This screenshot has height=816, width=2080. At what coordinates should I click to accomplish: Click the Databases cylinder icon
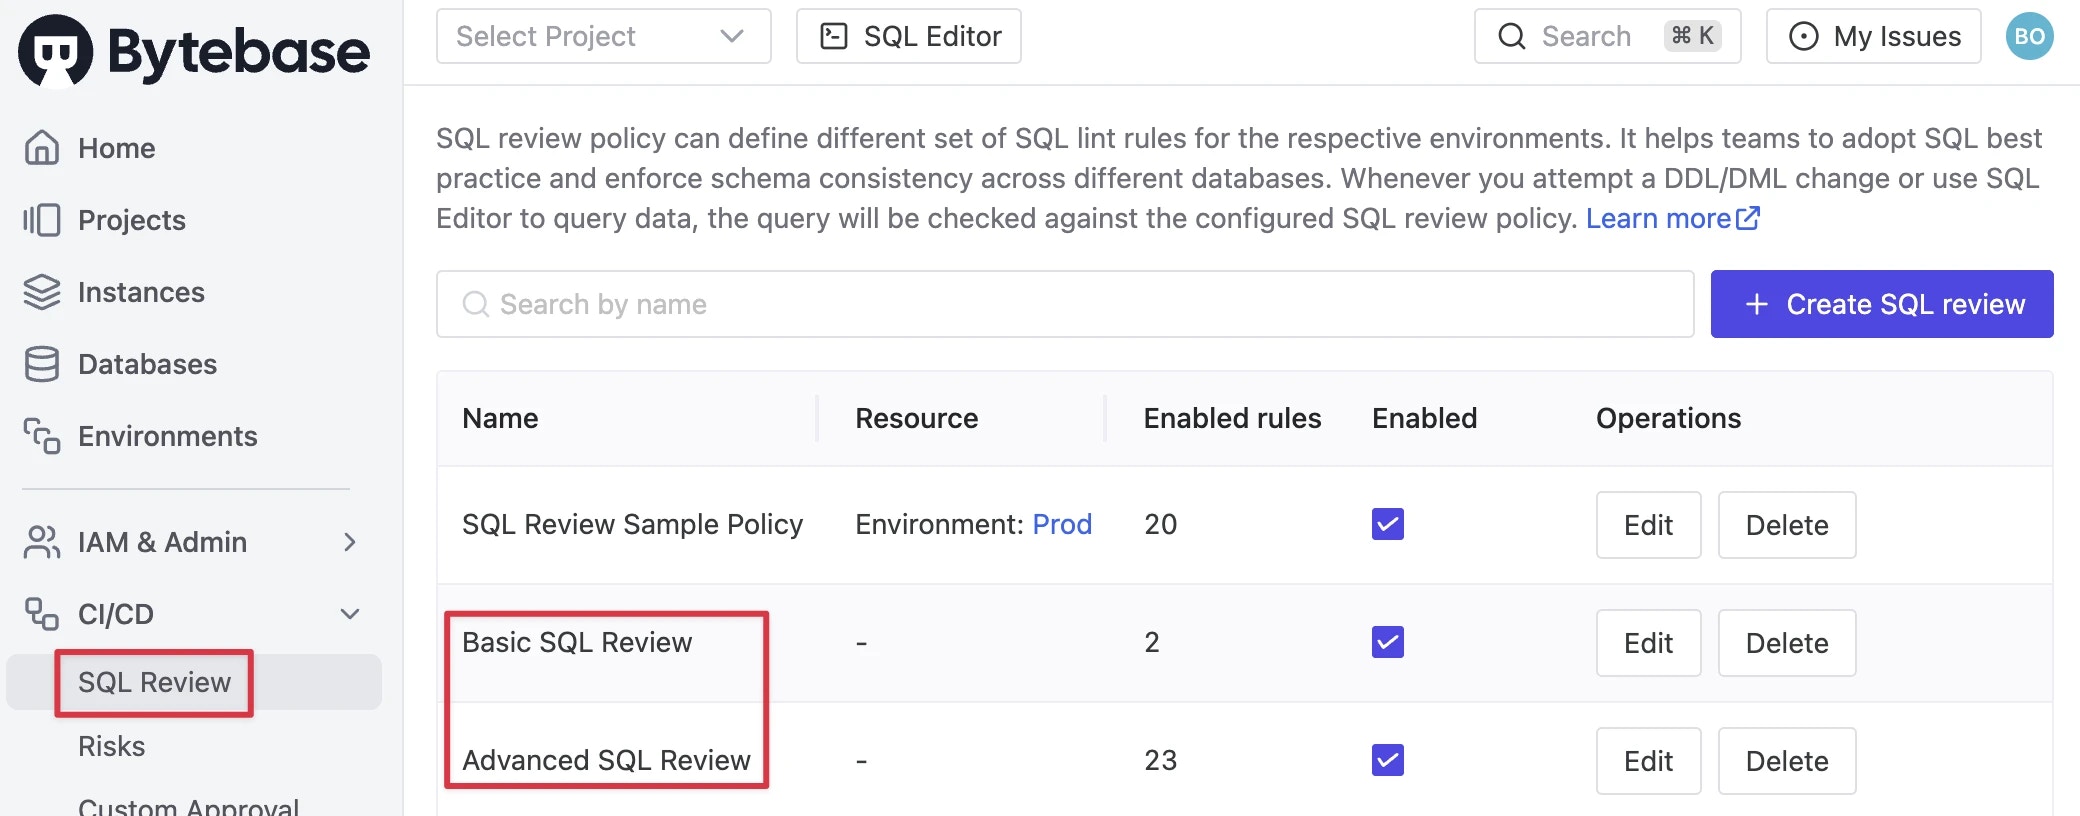[42, 364]
